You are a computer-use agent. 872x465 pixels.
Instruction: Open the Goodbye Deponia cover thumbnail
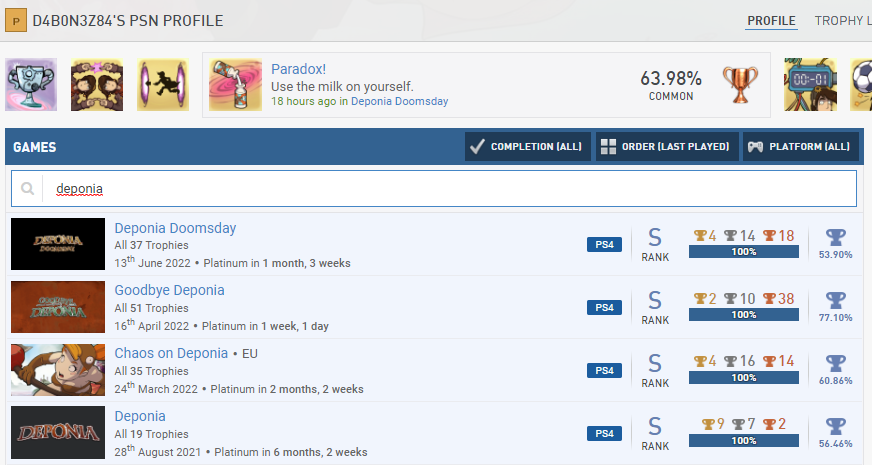(x=58, y=307)
